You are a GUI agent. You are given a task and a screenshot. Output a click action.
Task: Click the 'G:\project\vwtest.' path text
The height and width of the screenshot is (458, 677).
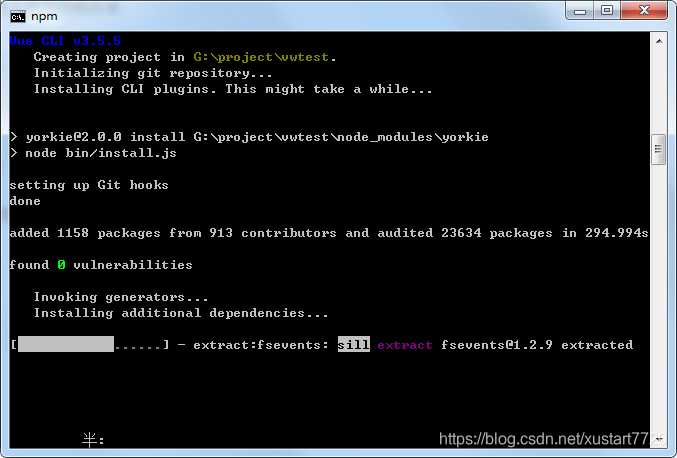click(x=265, y=57)
